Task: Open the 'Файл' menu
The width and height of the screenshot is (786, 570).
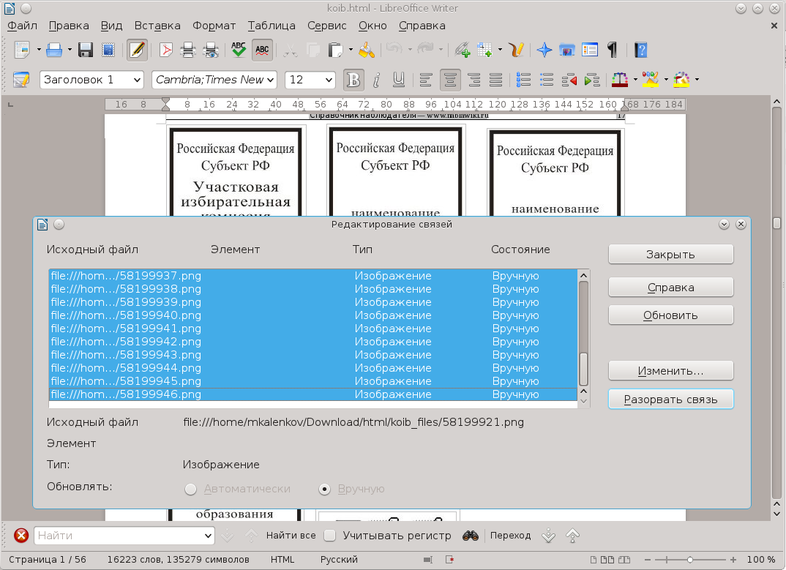Action: 22,26
